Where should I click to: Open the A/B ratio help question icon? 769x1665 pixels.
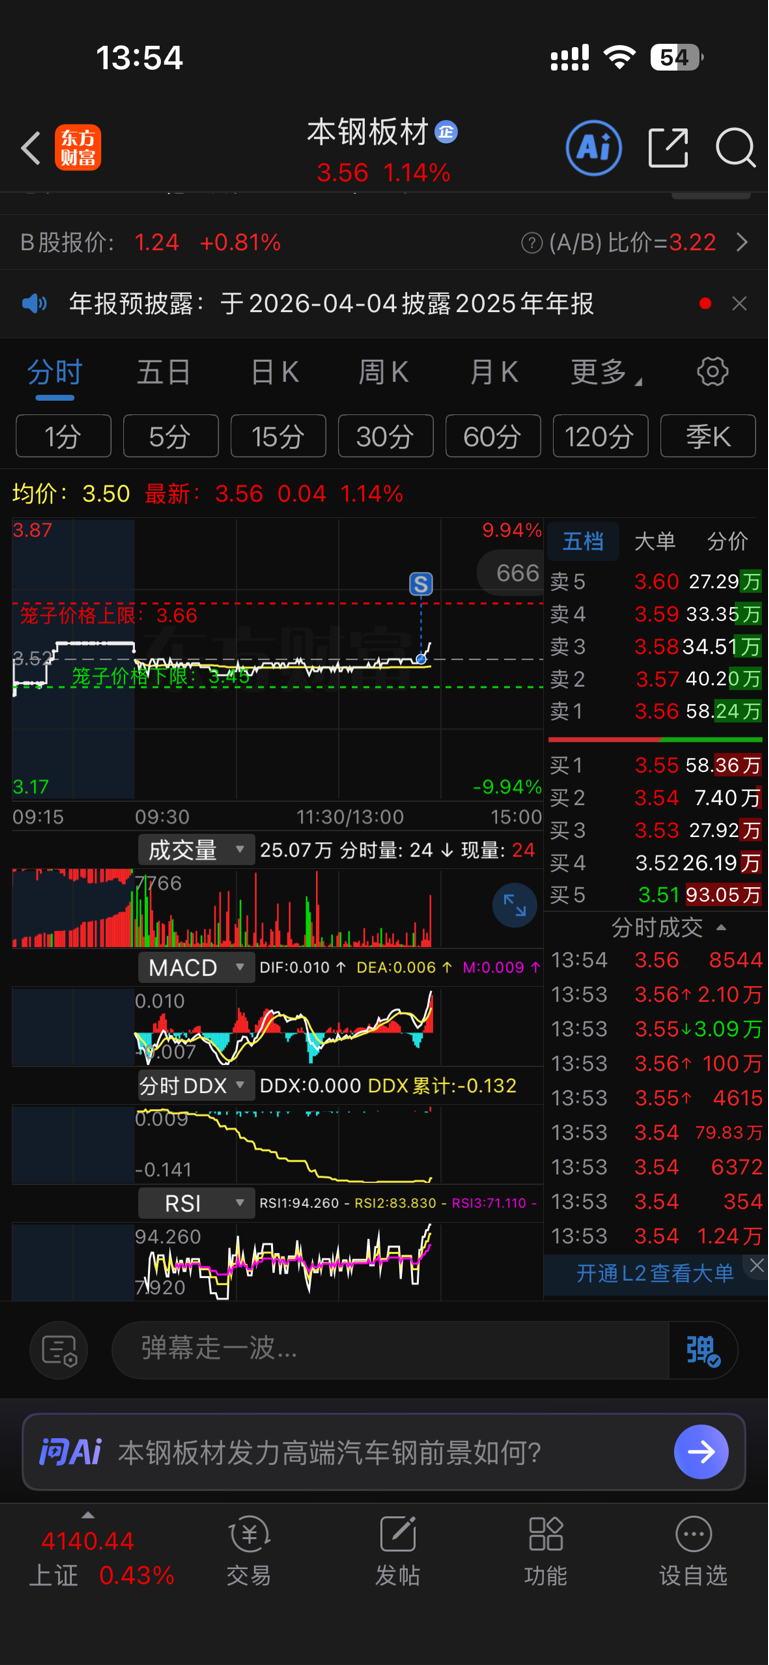pos(532,243)
